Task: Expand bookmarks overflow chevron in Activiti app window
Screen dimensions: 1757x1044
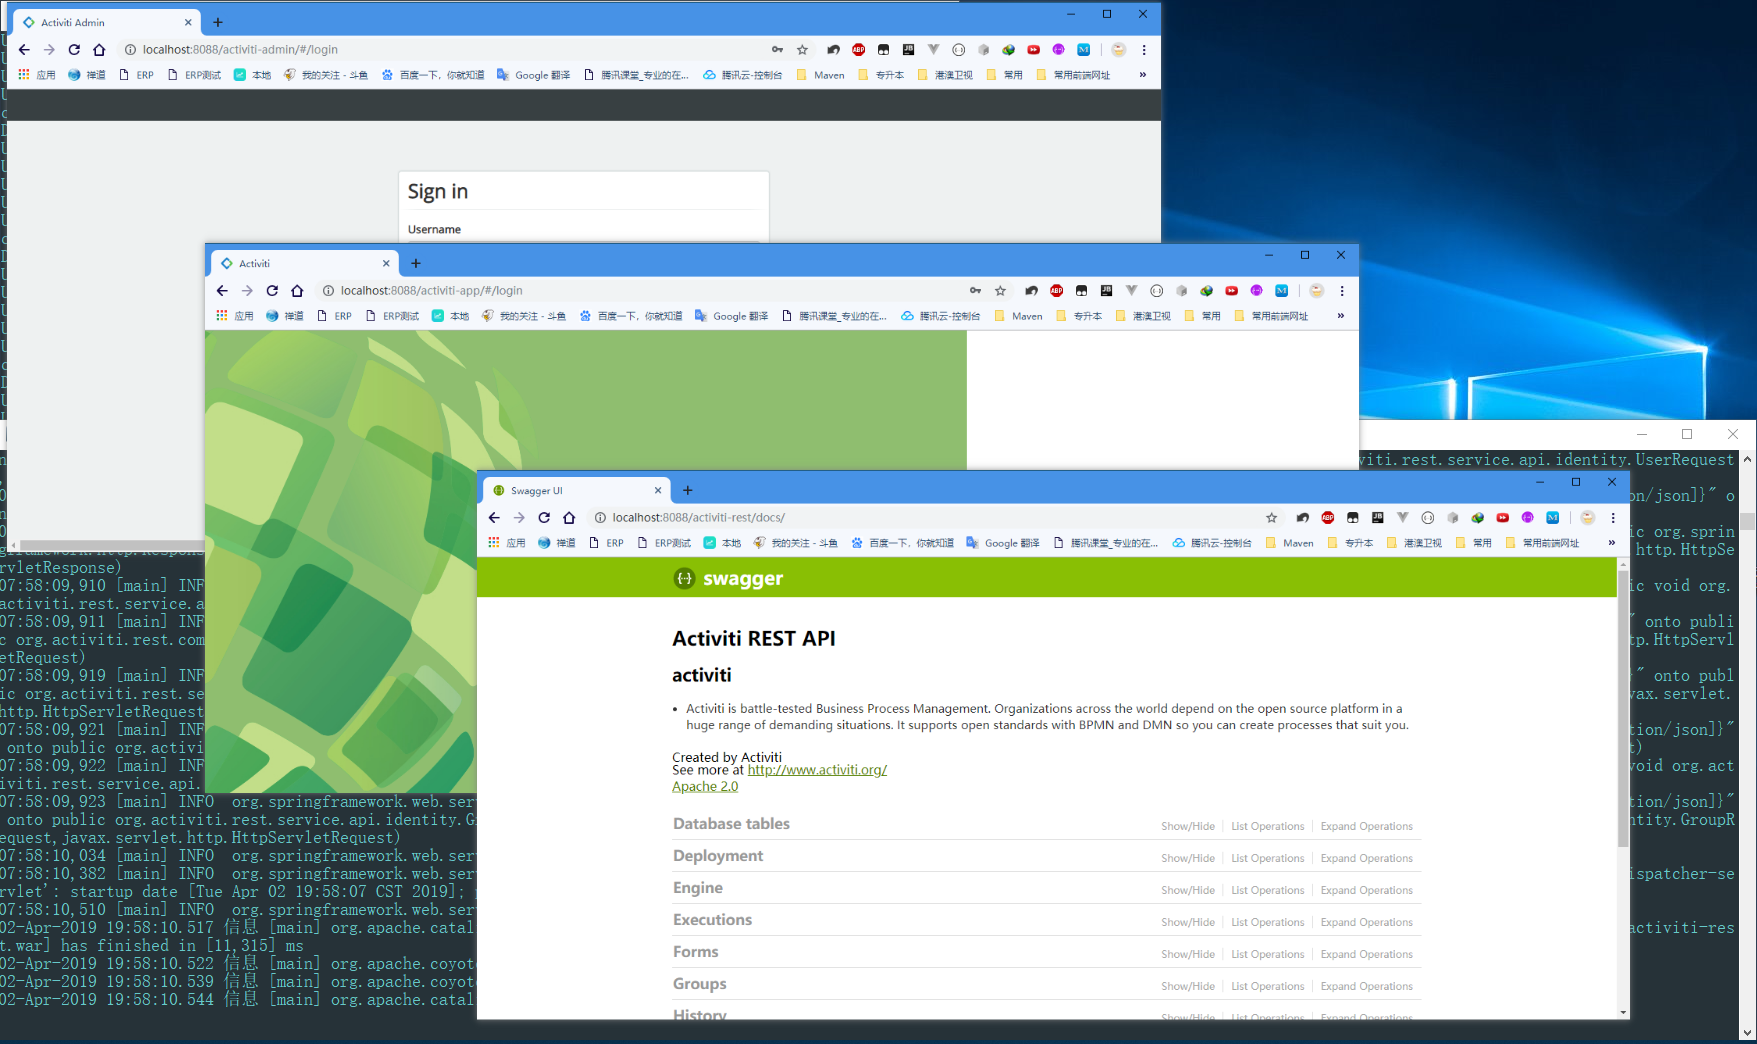Action: [x=1340, y=316]
